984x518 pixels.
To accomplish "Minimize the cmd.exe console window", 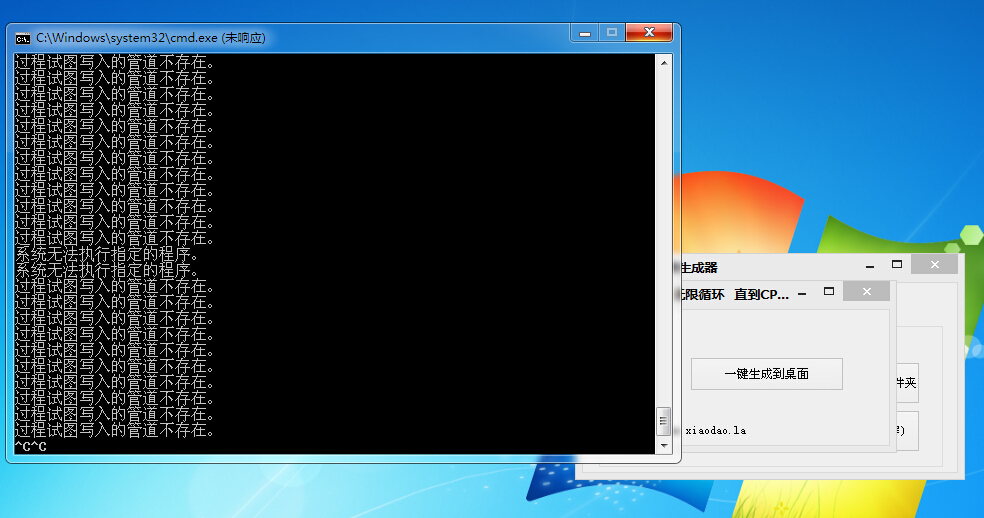I will 585,34.
